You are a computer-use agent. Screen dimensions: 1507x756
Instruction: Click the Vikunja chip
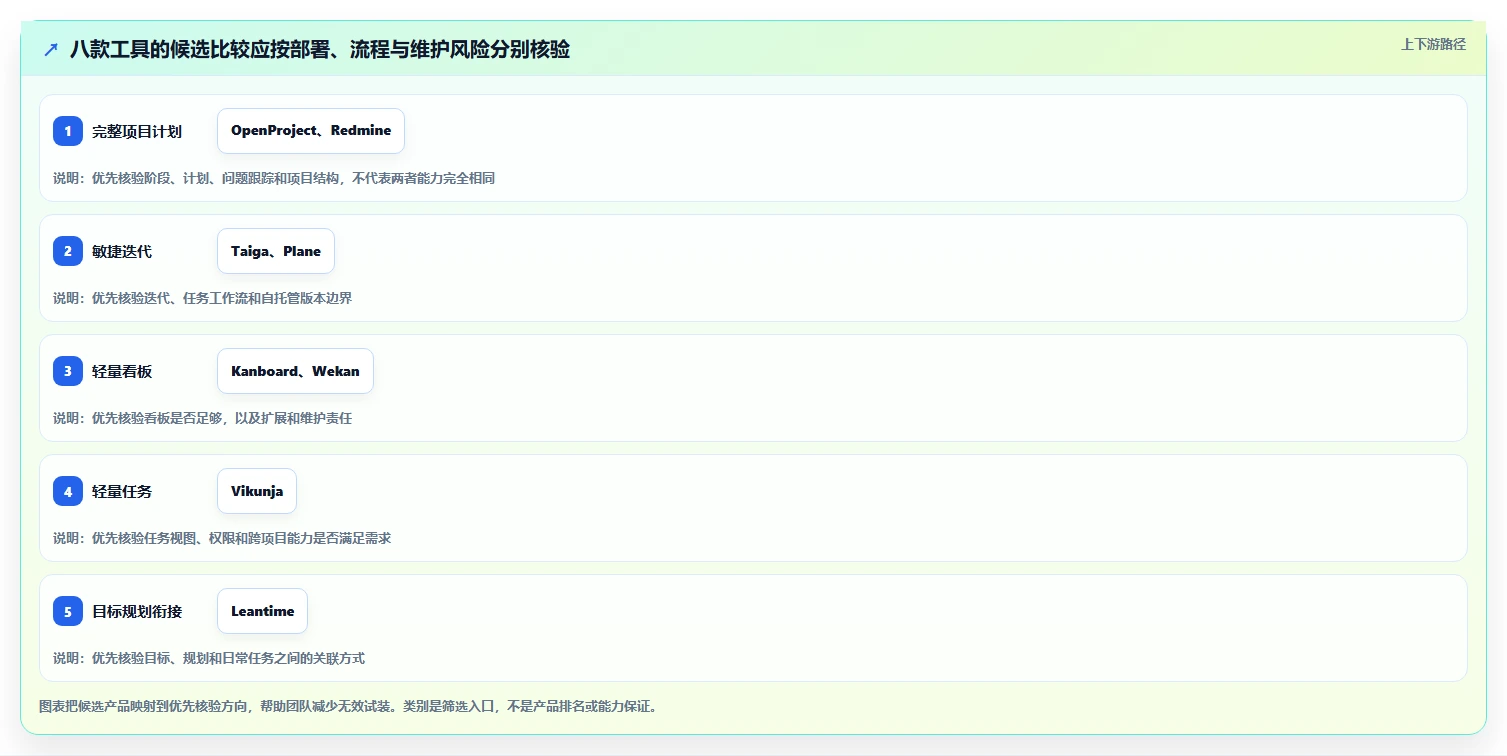[x=257, y=491]
